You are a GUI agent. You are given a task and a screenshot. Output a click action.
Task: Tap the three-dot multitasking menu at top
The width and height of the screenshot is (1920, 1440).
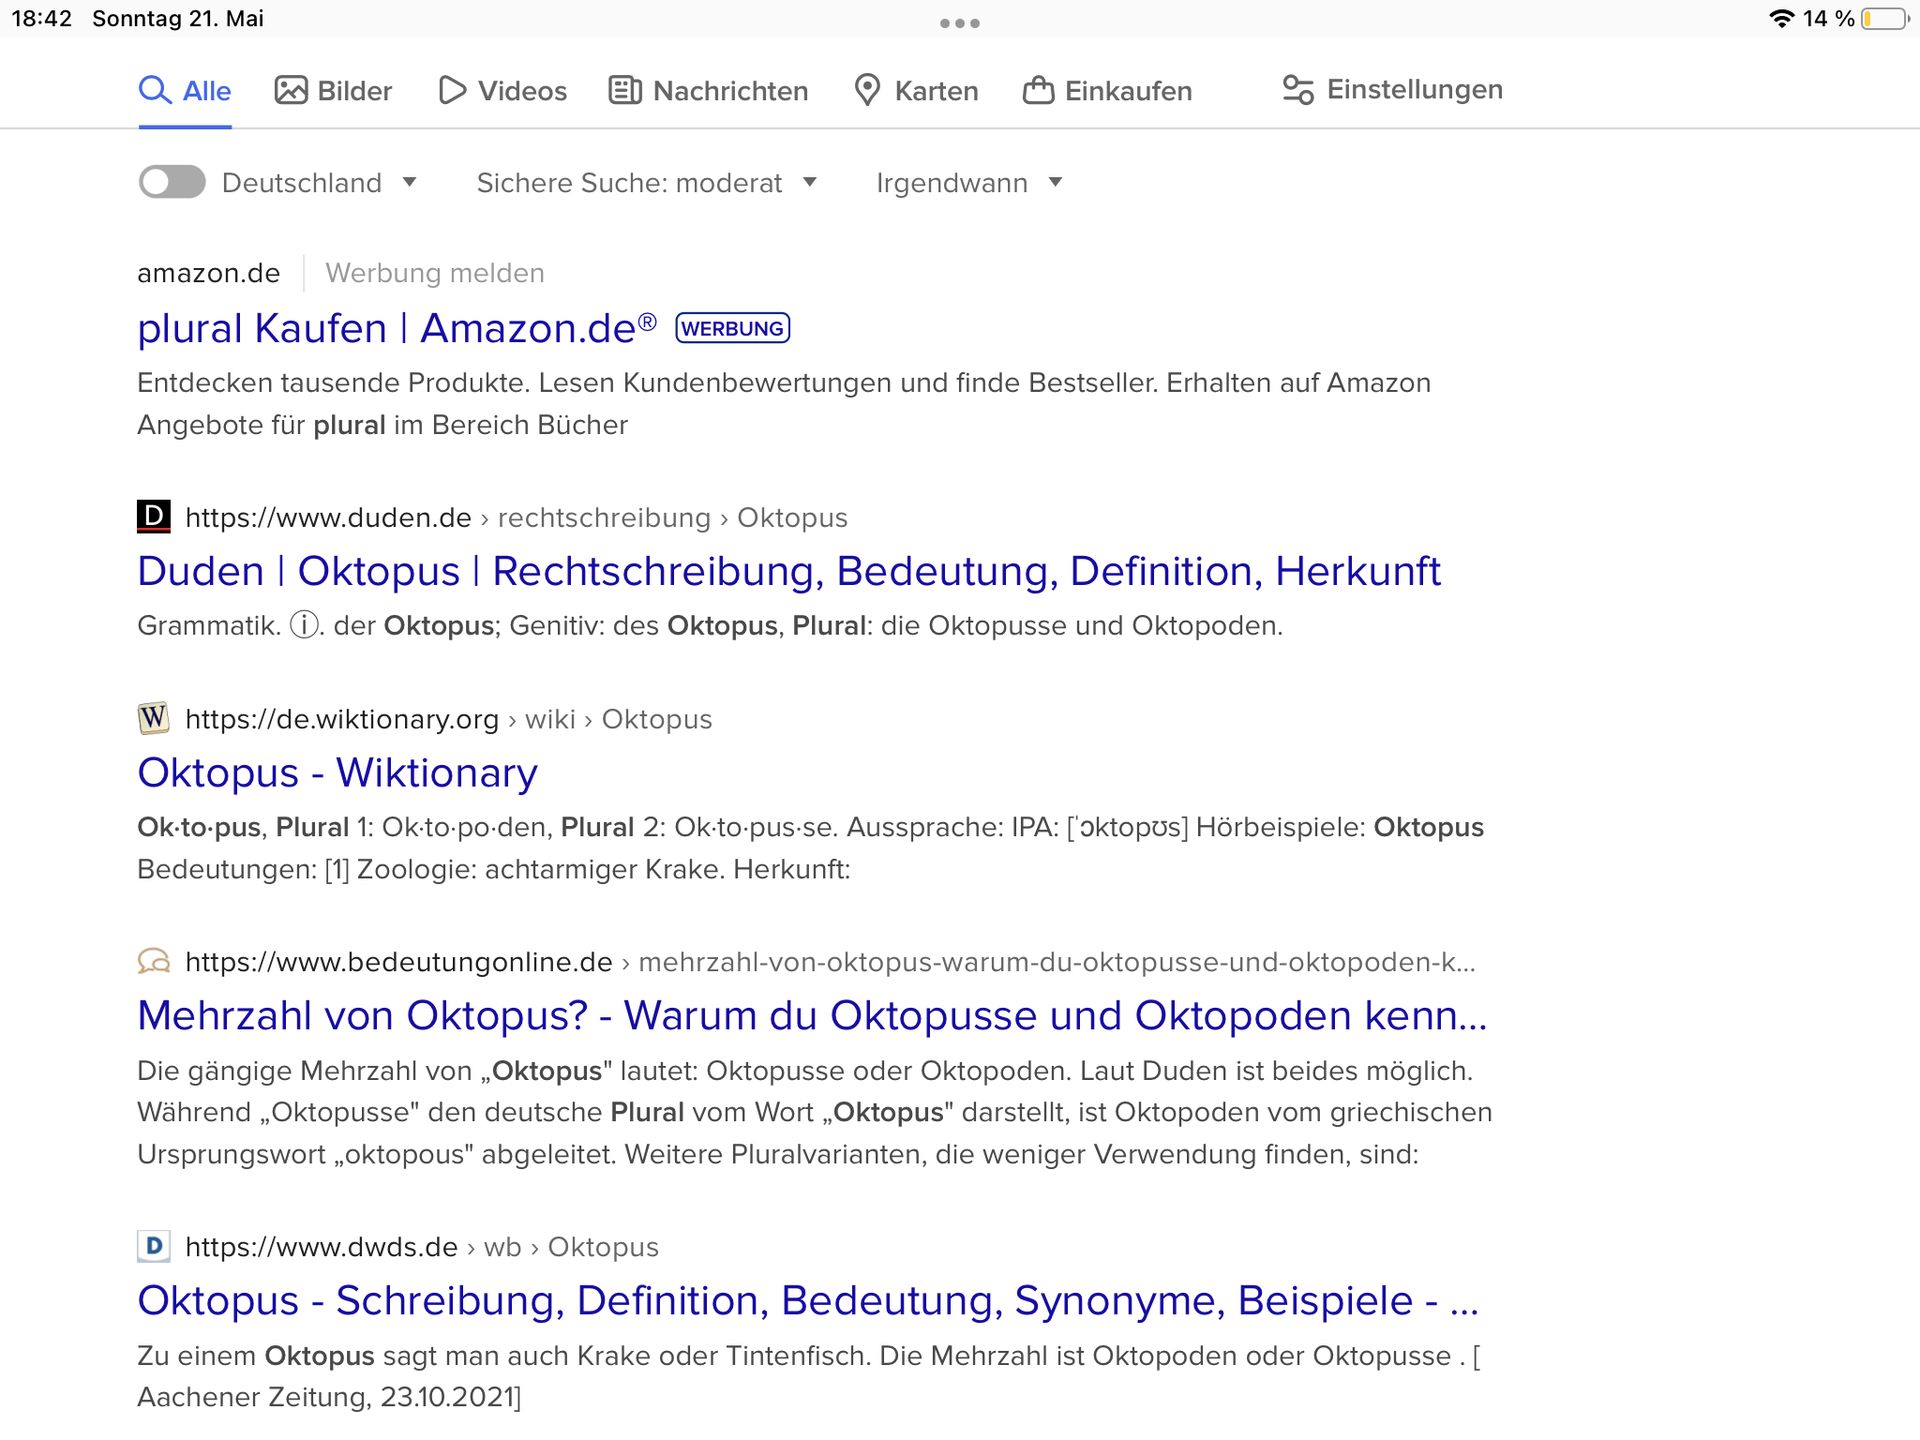[x=959, y=23]
